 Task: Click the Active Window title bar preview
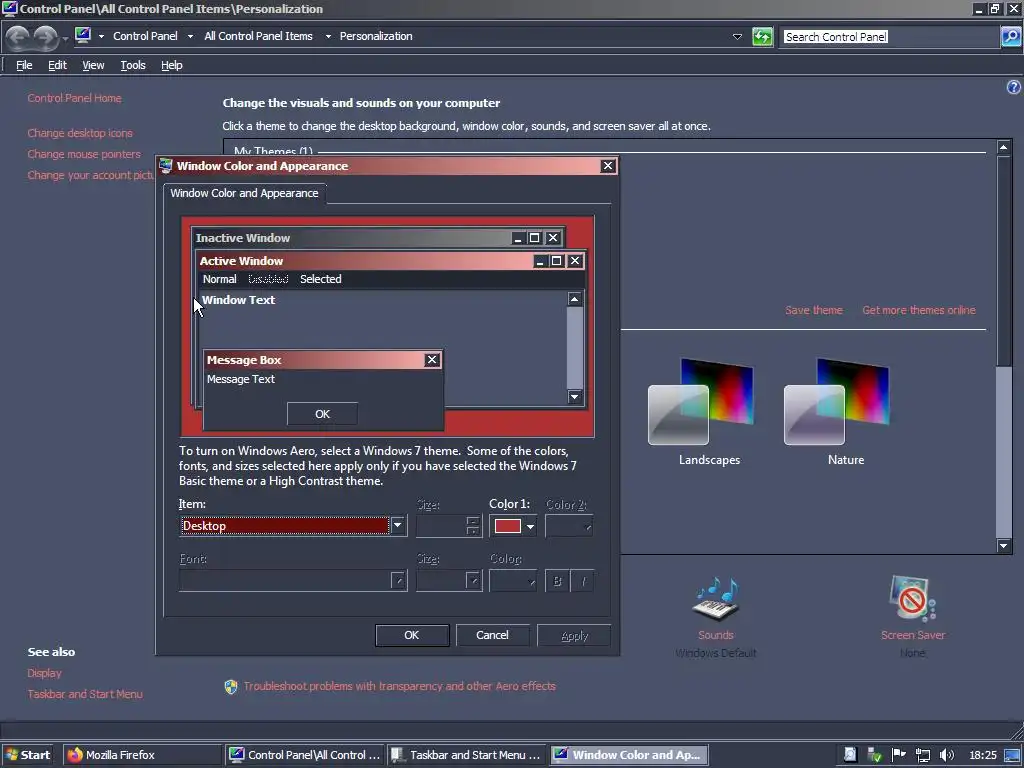click(390, 261)
